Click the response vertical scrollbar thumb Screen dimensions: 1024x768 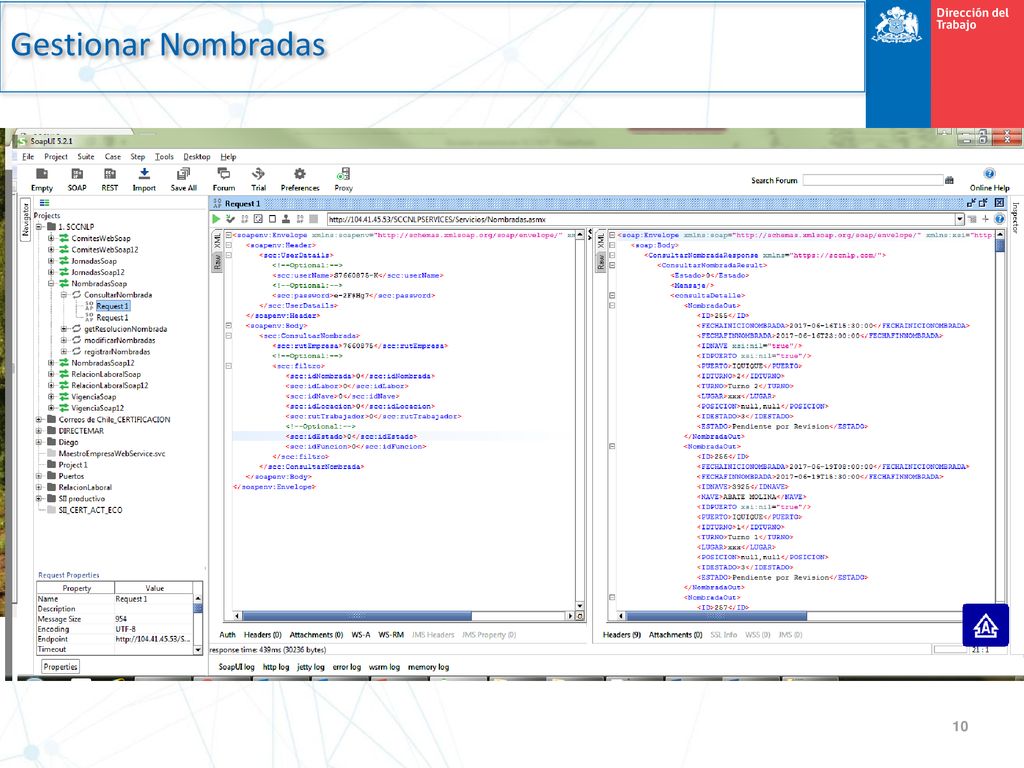click(x=999, y=245)
